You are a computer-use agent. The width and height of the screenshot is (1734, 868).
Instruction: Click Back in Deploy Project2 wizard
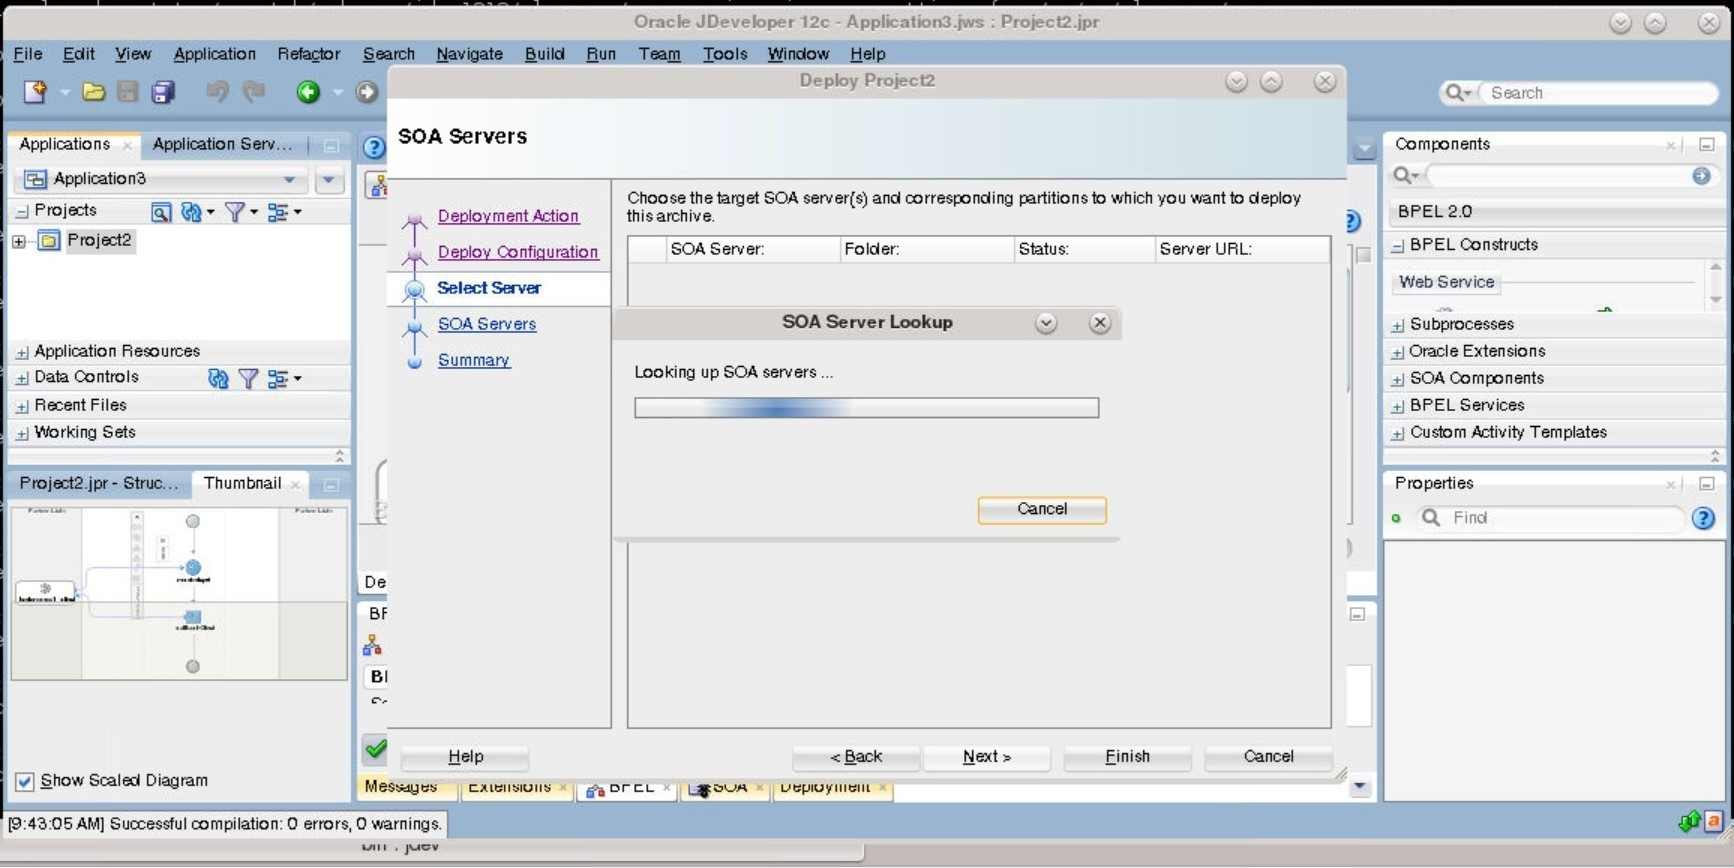pos(856,757)
